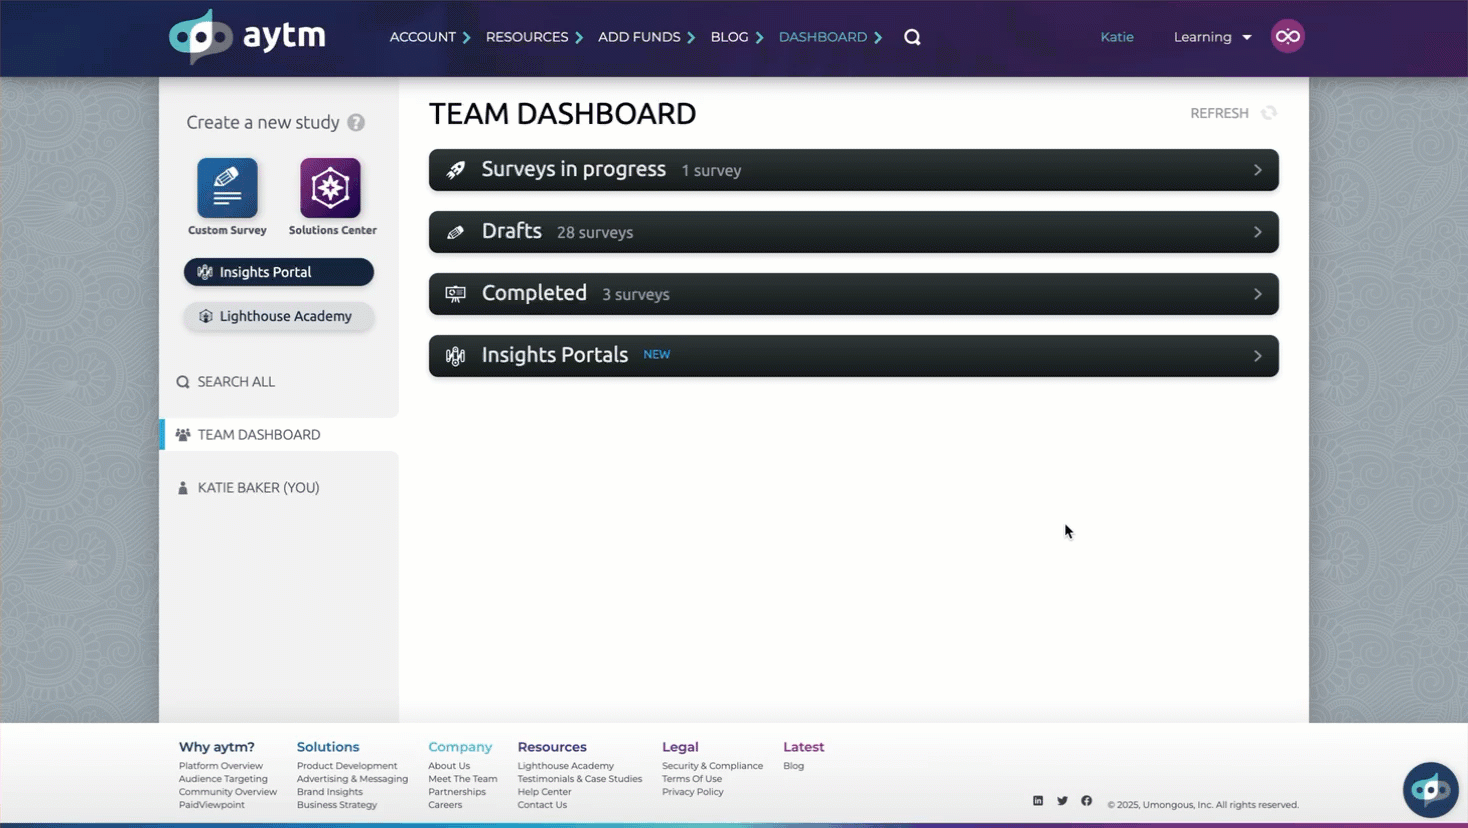This screenshot has height=828, width=1468.
Task: Click the infinity avatar icon
Action: [x=1287, y=37]
